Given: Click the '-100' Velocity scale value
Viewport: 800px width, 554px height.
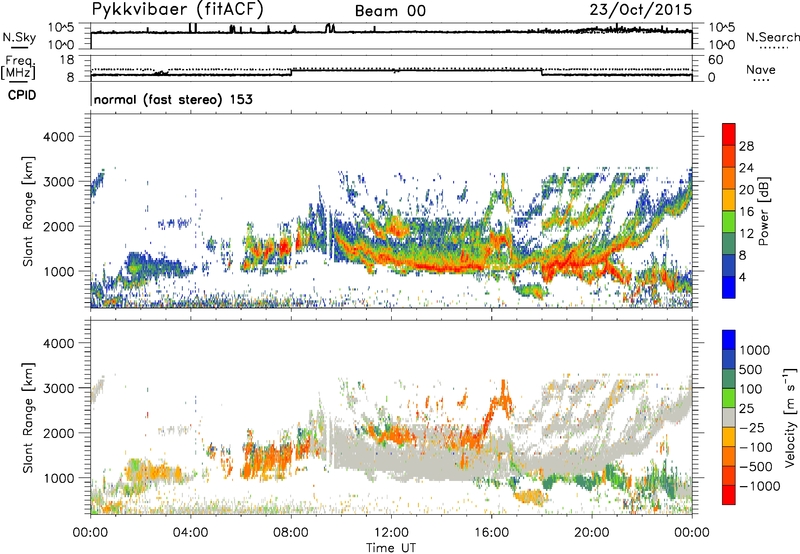Looking at the screenshot, I should [x=756, y=447].
